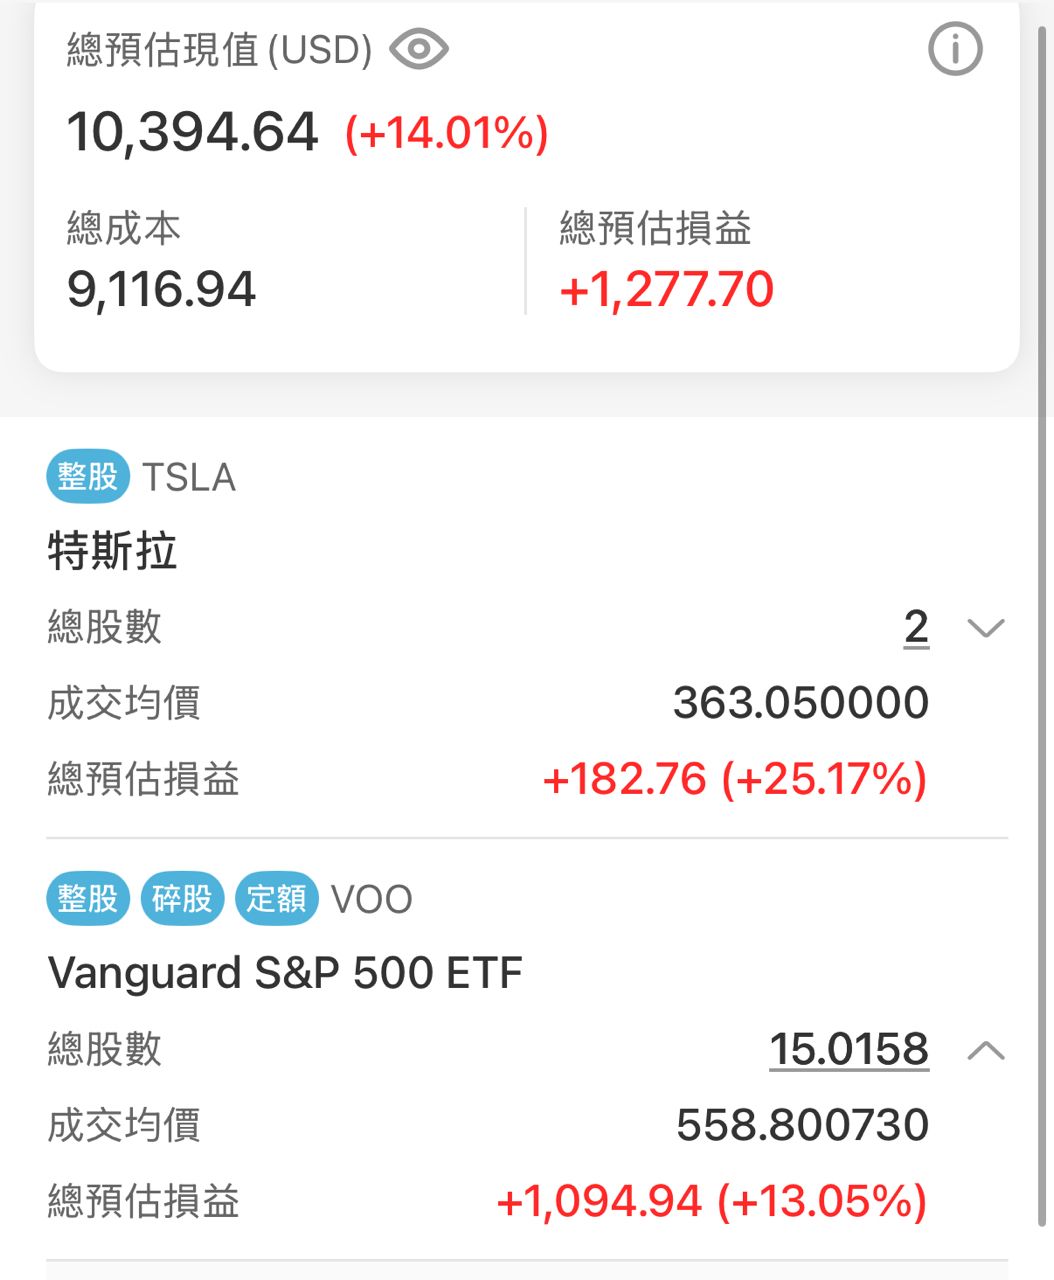Tap VOO estimated profit +1,094.94 (+13.05%)

click(711, 1201)
